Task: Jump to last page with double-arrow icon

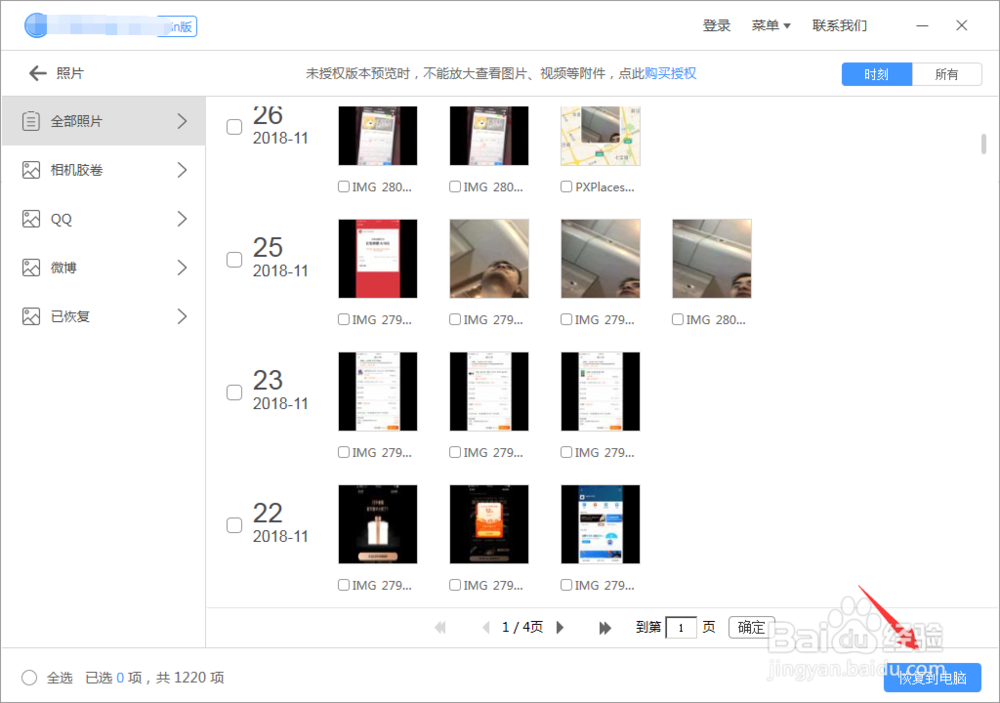Action: (x=604, y=627)
